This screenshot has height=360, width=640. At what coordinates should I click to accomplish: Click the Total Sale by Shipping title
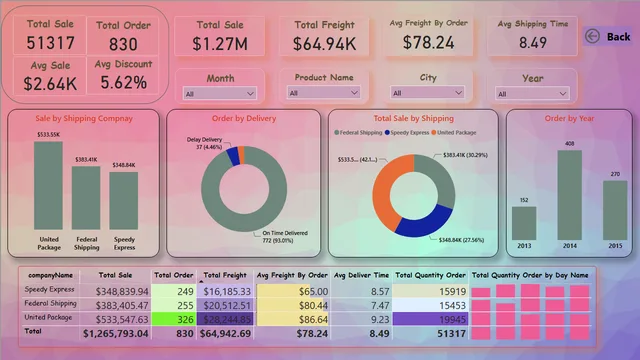413,118
